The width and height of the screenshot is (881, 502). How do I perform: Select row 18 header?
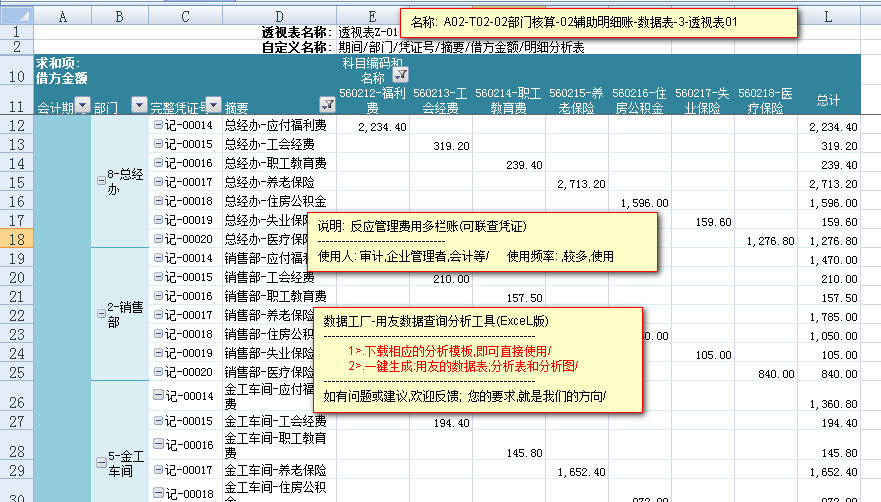click(17, 239)
